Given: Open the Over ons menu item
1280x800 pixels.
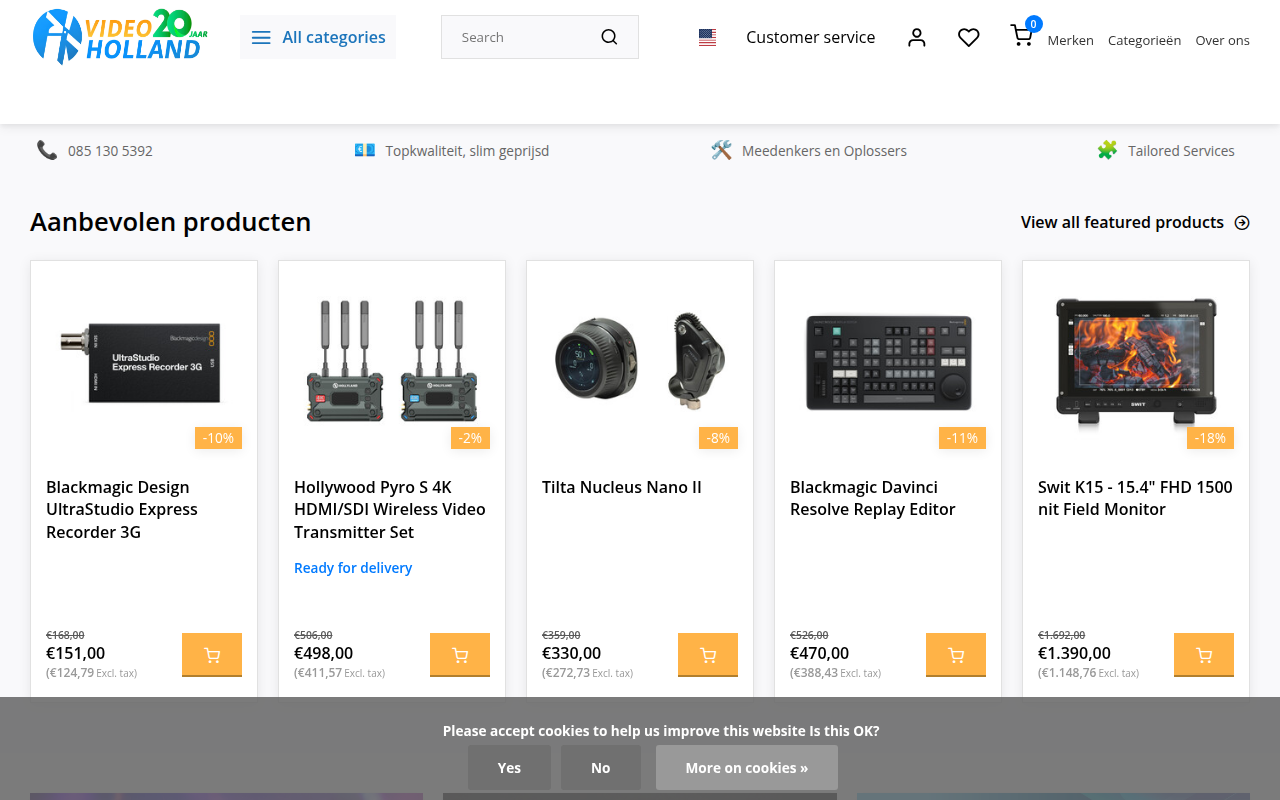Looking at the screenshot, I should coord(1222,40).
